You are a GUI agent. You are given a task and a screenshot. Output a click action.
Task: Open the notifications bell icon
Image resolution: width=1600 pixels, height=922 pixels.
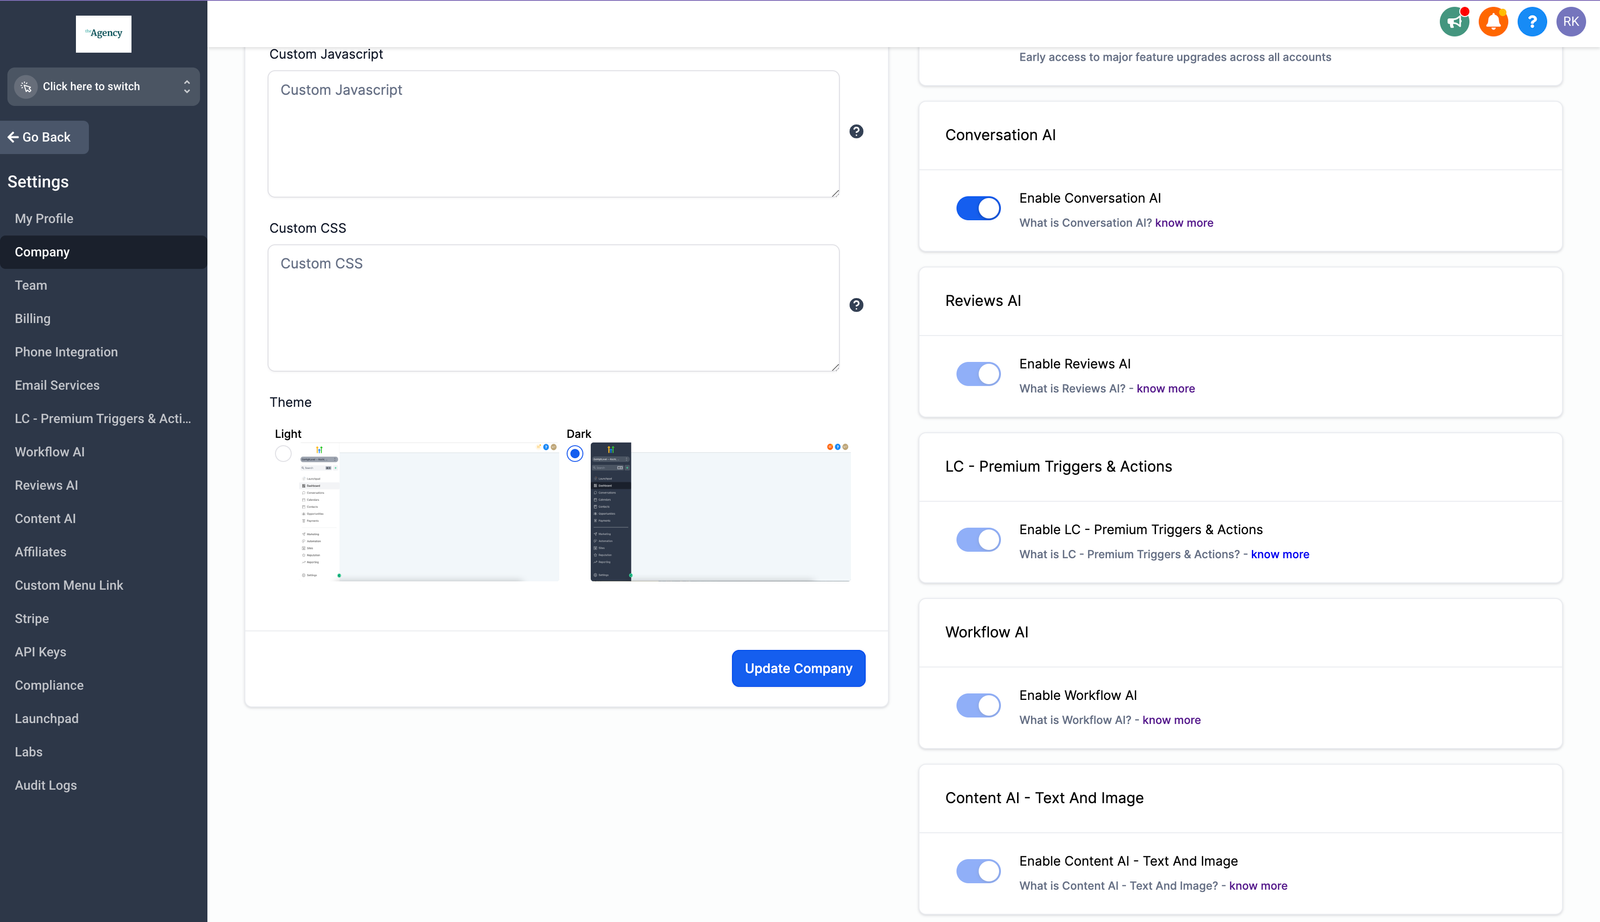[1493, 21]
